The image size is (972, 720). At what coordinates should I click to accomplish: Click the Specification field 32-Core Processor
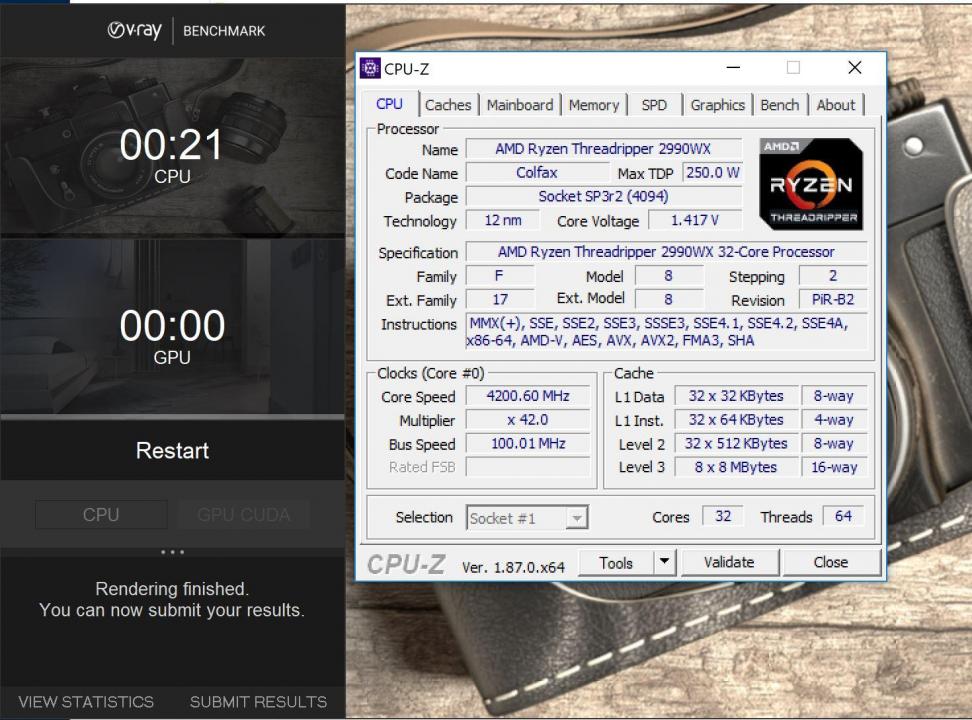[x=666, y=252]
